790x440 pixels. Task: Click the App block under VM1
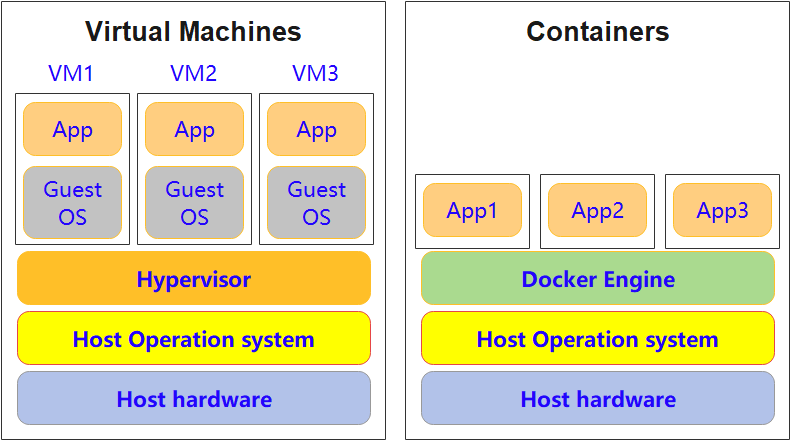[73, 129]
